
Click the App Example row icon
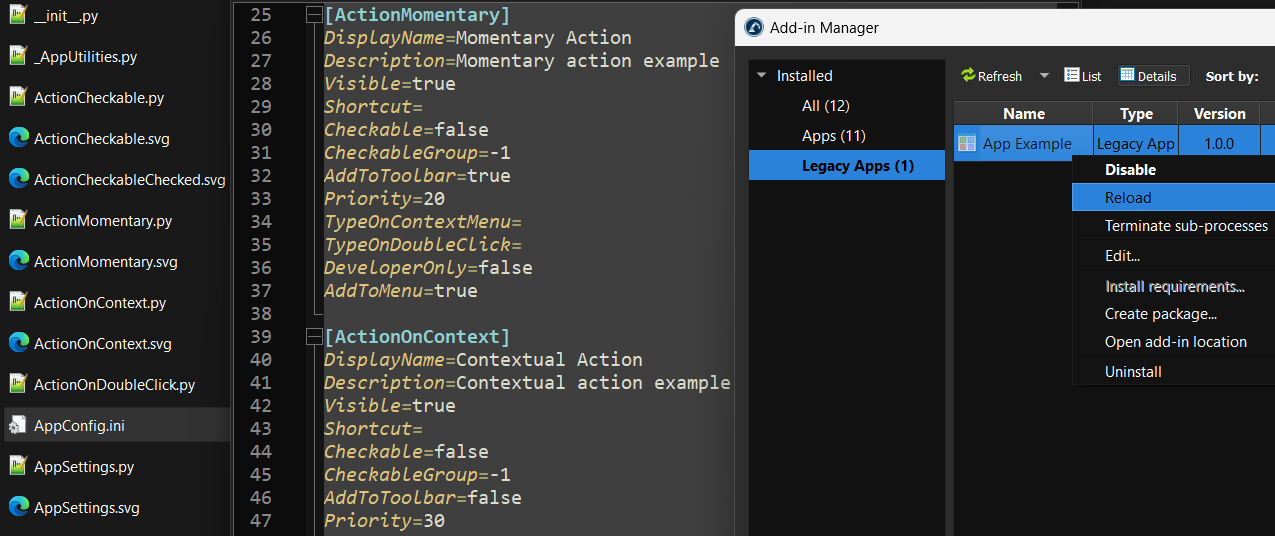tap(967, 144)
